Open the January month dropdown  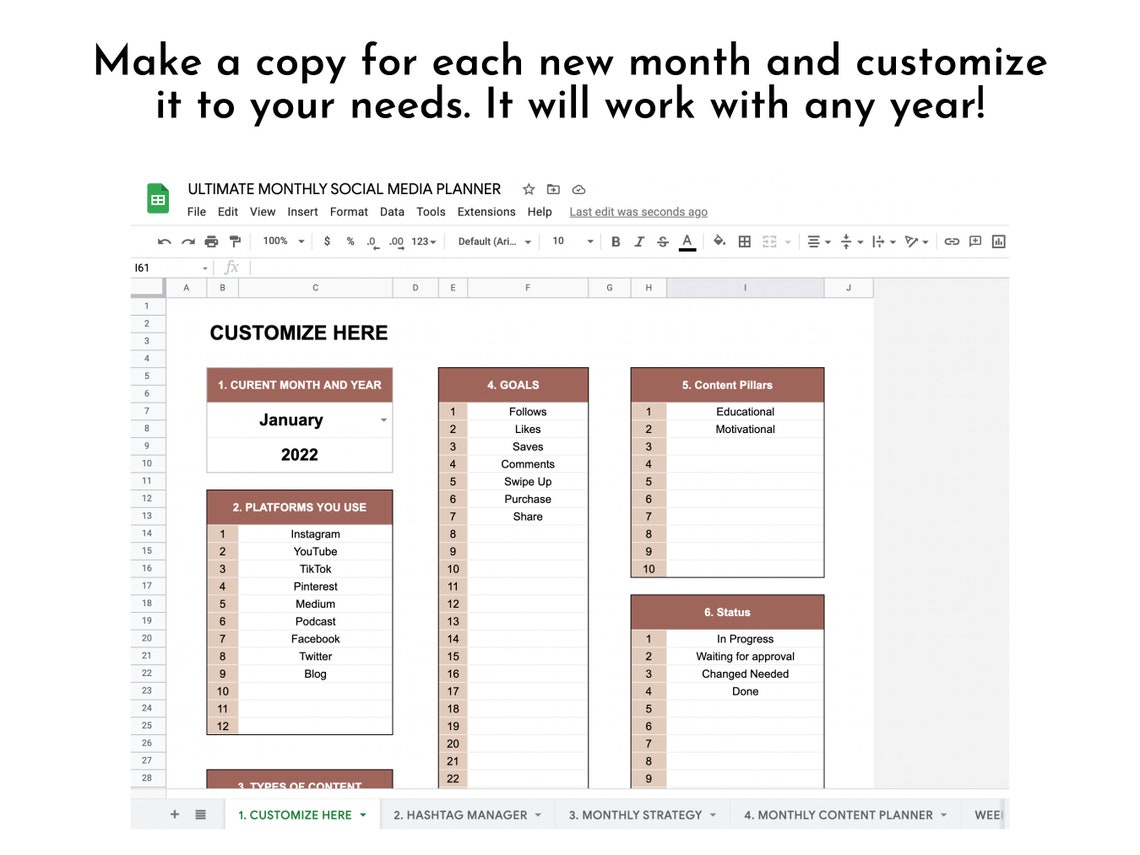383,420
